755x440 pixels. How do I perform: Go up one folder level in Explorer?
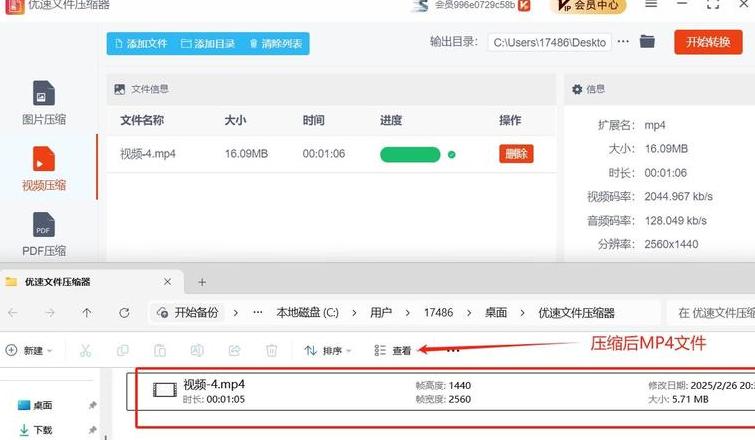[x=87, y=313]
